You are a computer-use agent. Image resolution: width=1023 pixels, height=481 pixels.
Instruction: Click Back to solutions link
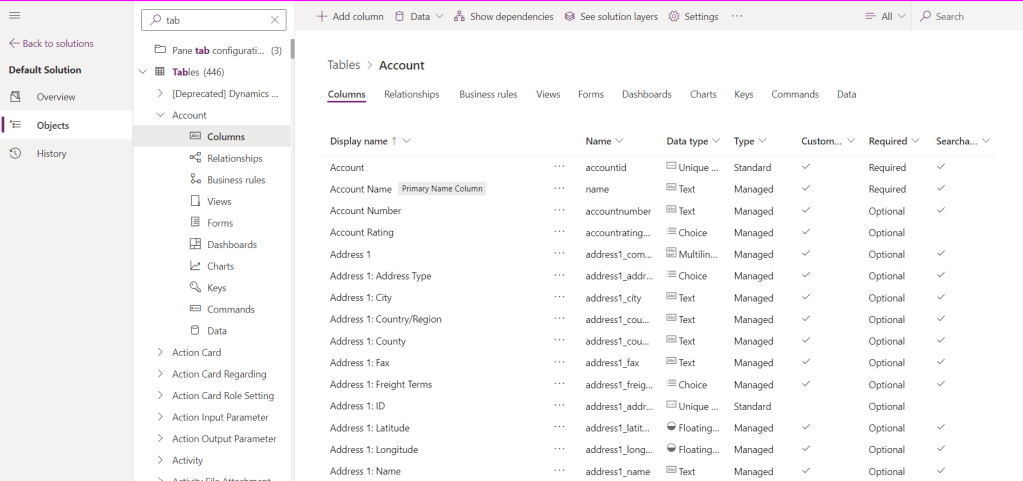tap(51, 44)
